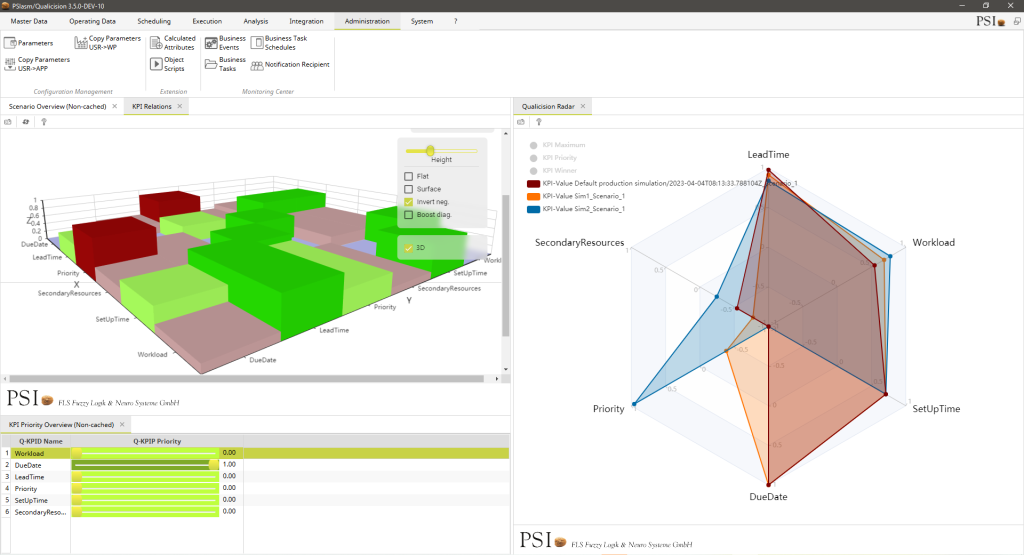This screenshot has width=1024, height=555.
Task: Click the icon beside the PSI logo, top right
Action: pos(1017,22)
